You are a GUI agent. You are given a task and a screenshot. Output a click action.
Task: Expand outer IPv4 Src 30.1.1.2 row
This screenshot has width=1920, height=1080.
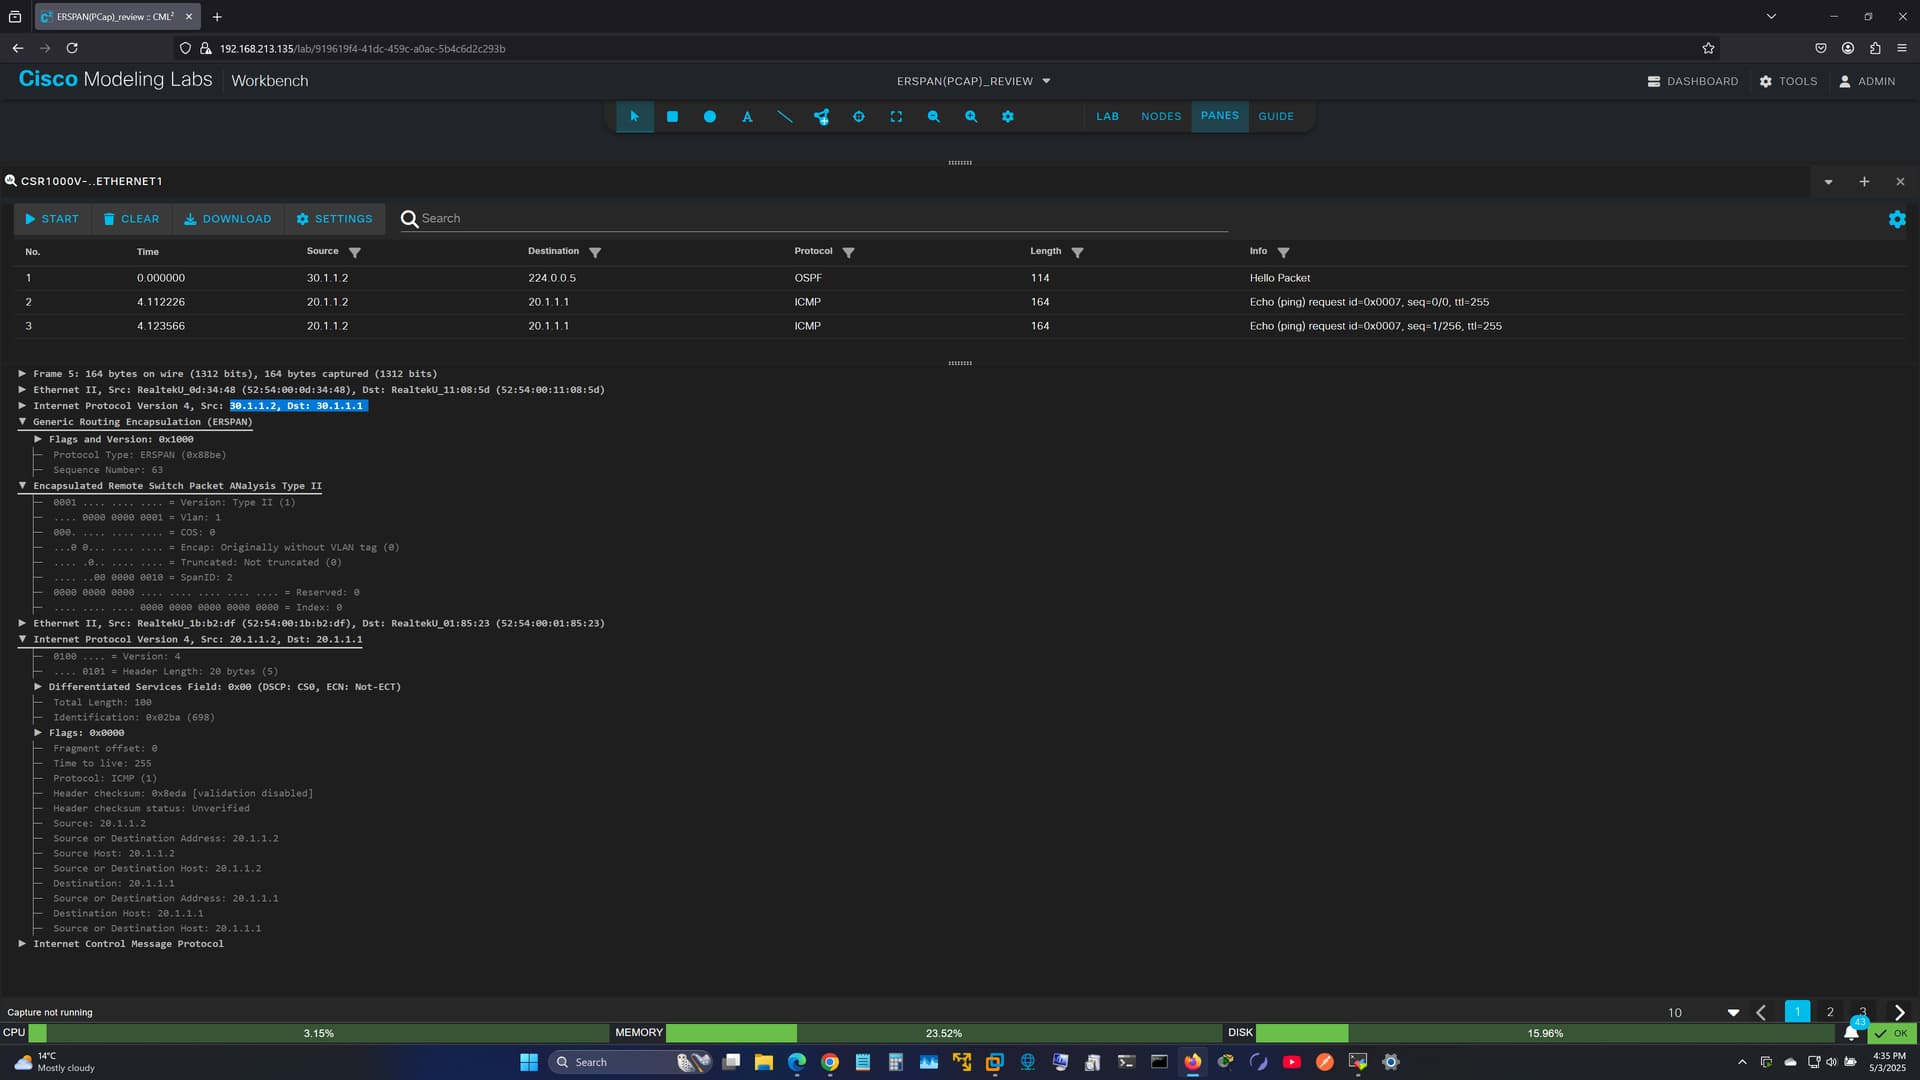tap(22, 406)
